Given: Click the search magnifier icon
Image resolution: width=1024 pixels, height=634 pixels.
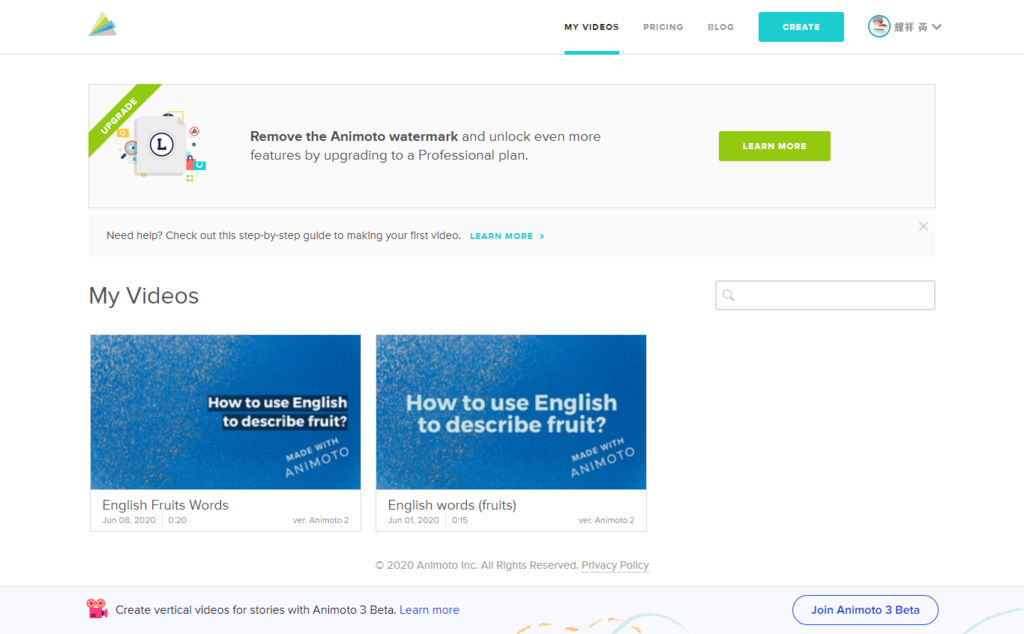Looking at the screenshot, I should coord(729,295).
